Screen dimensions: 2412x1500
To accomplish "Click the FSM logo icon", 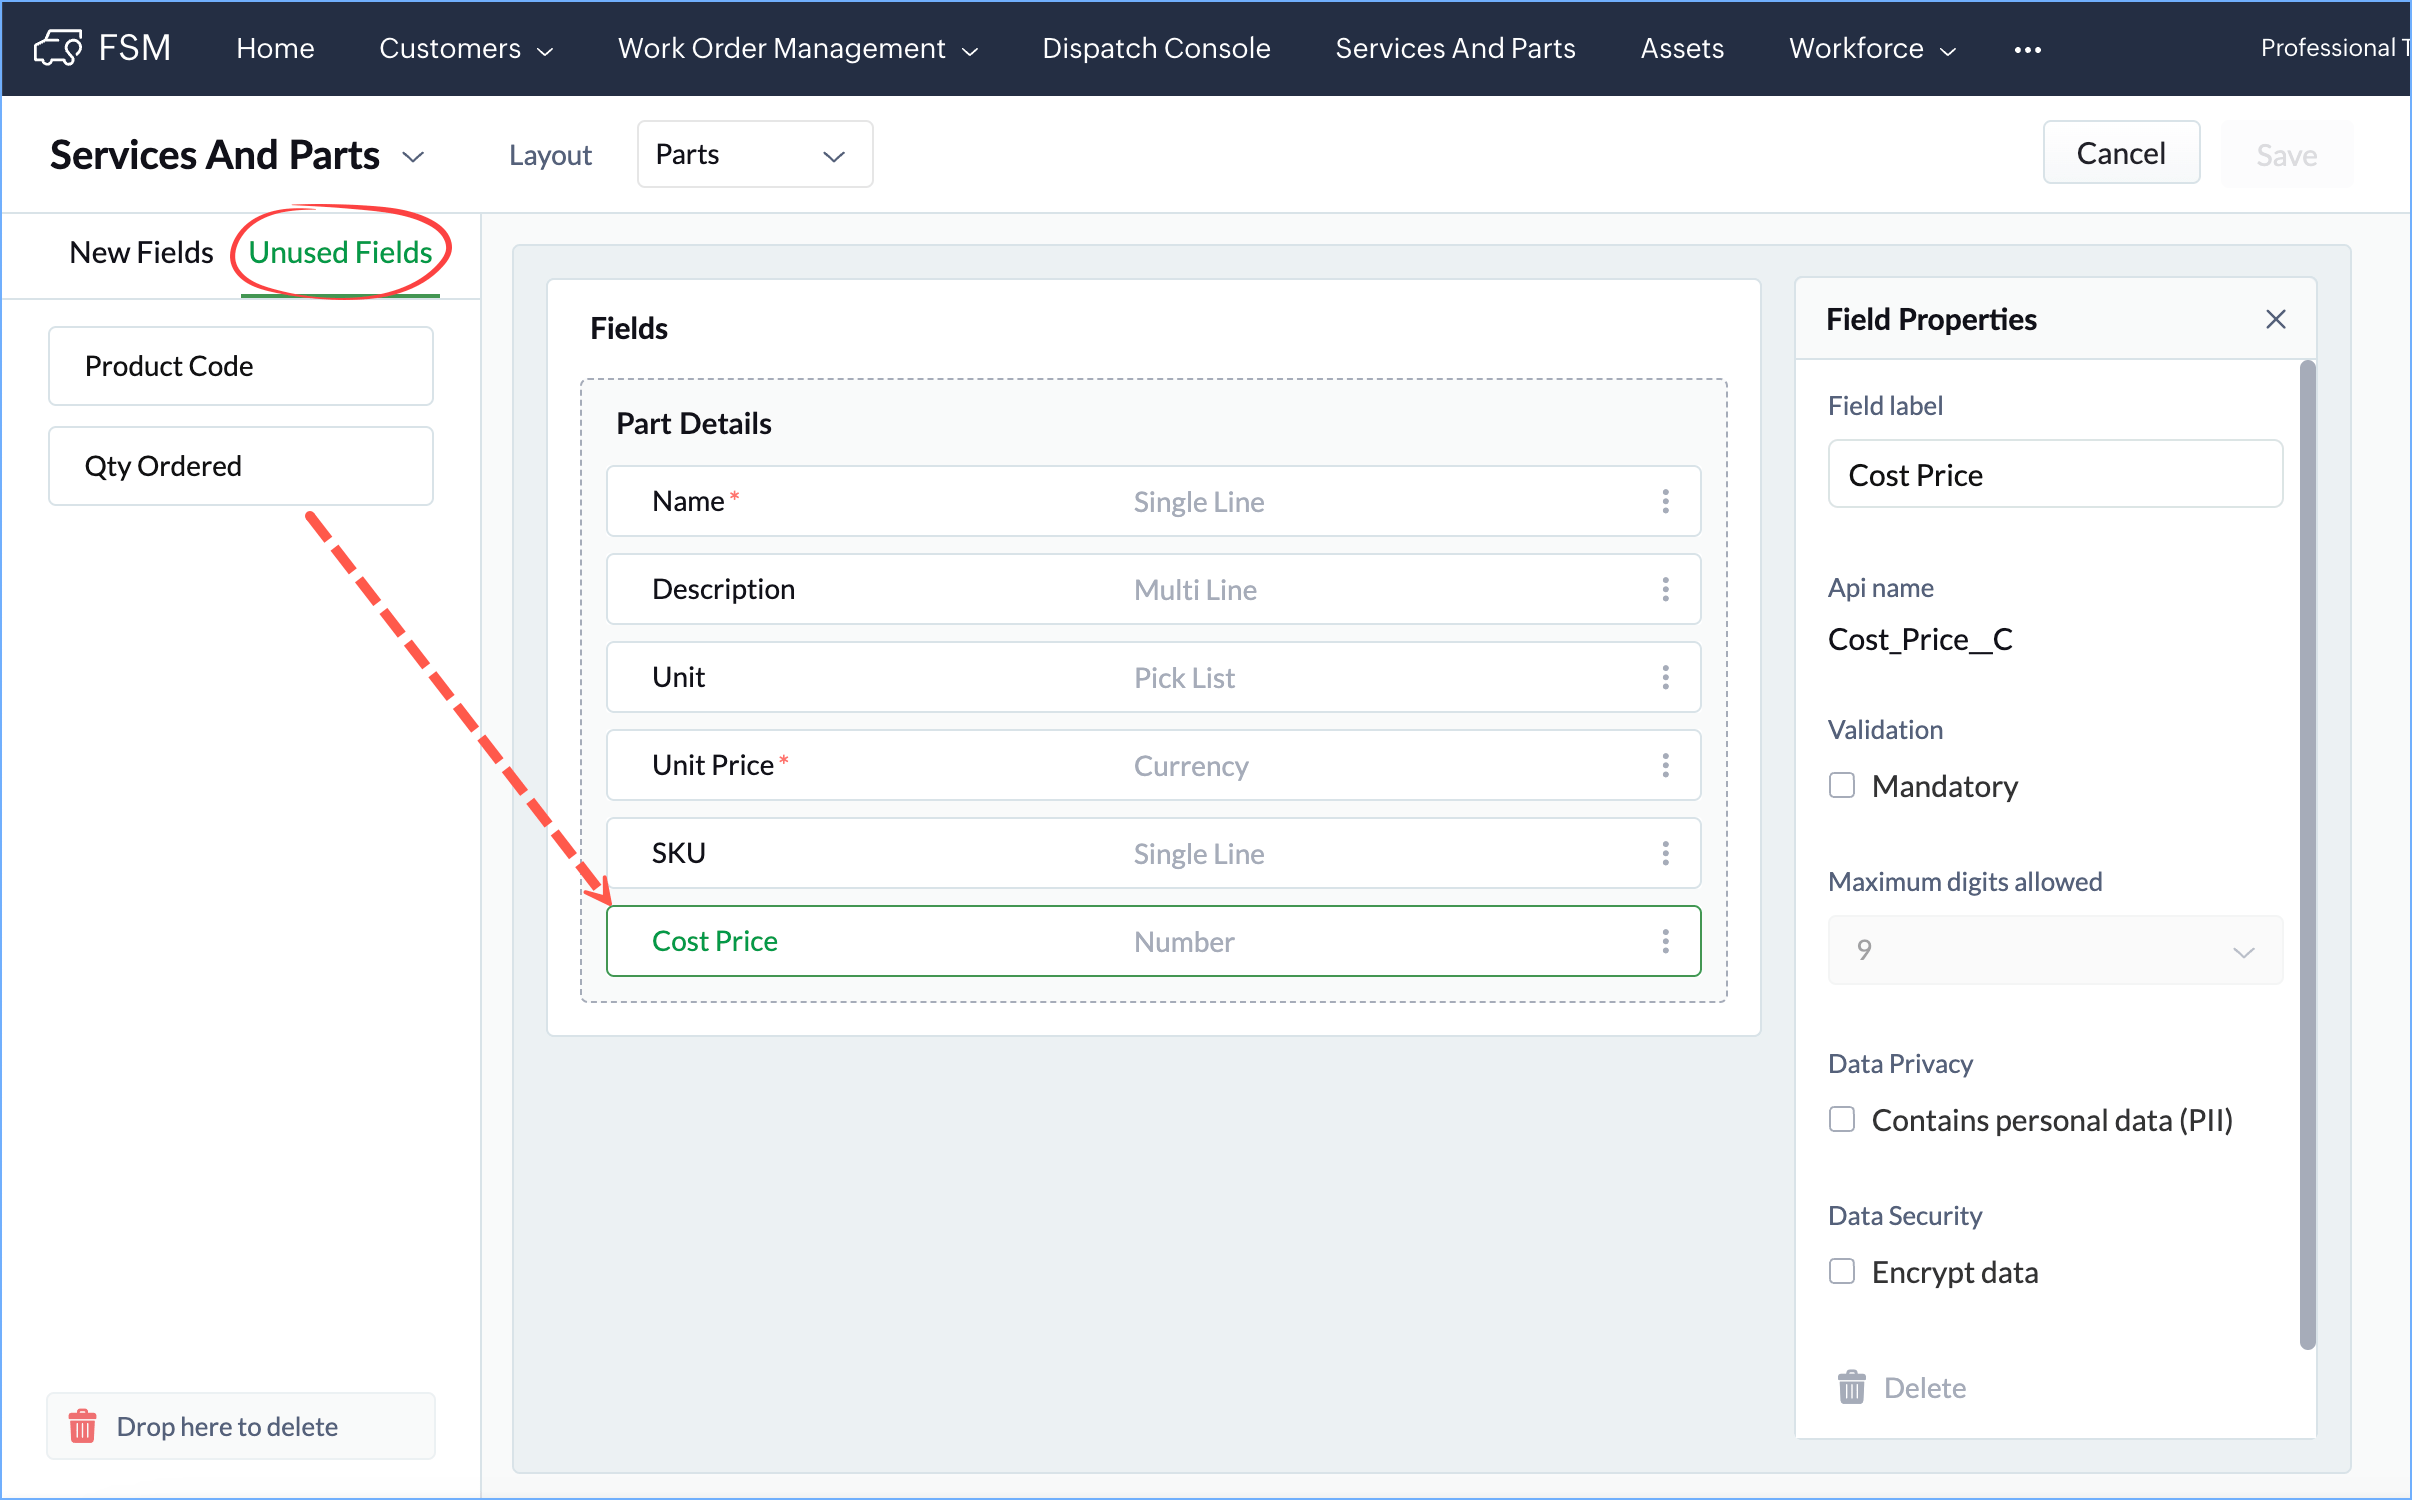I will tap(57, 47).
